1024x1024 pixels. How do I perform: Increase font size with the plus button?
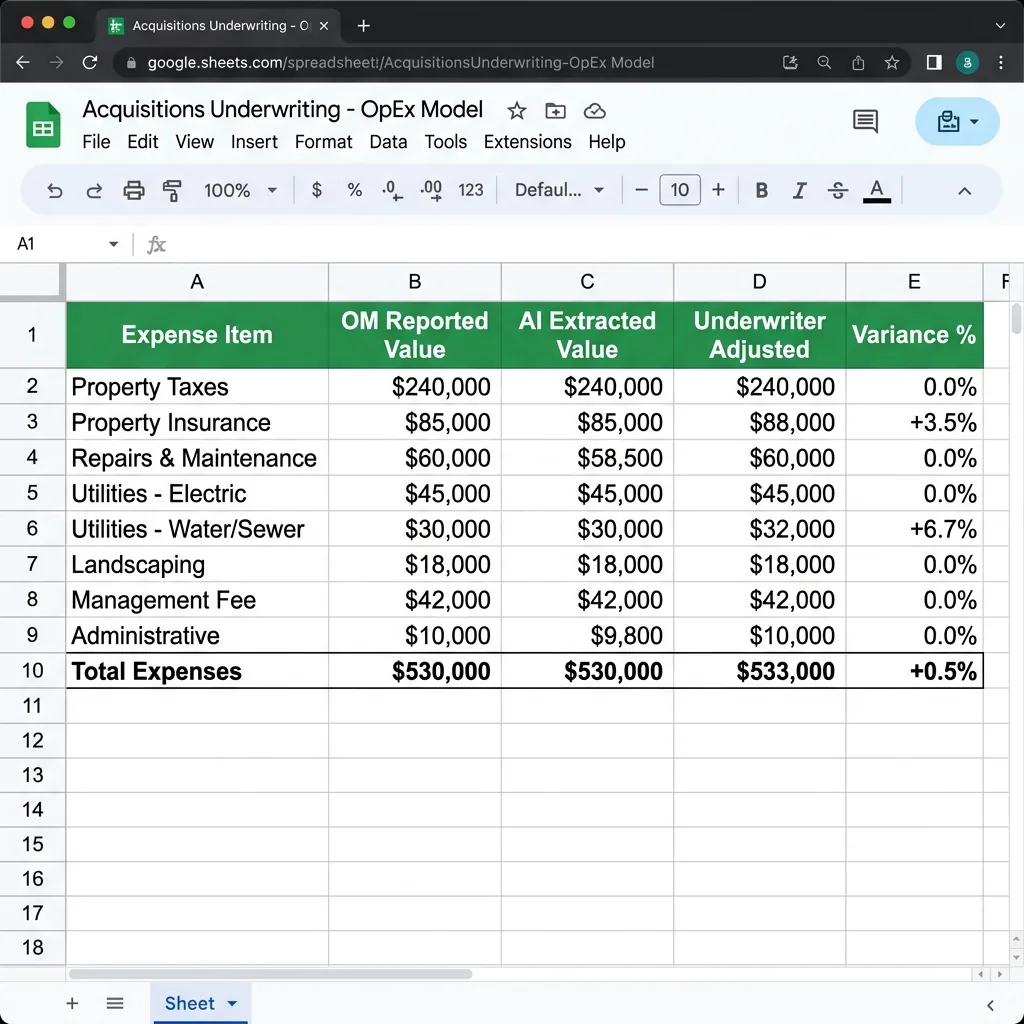tap(718, 190)
